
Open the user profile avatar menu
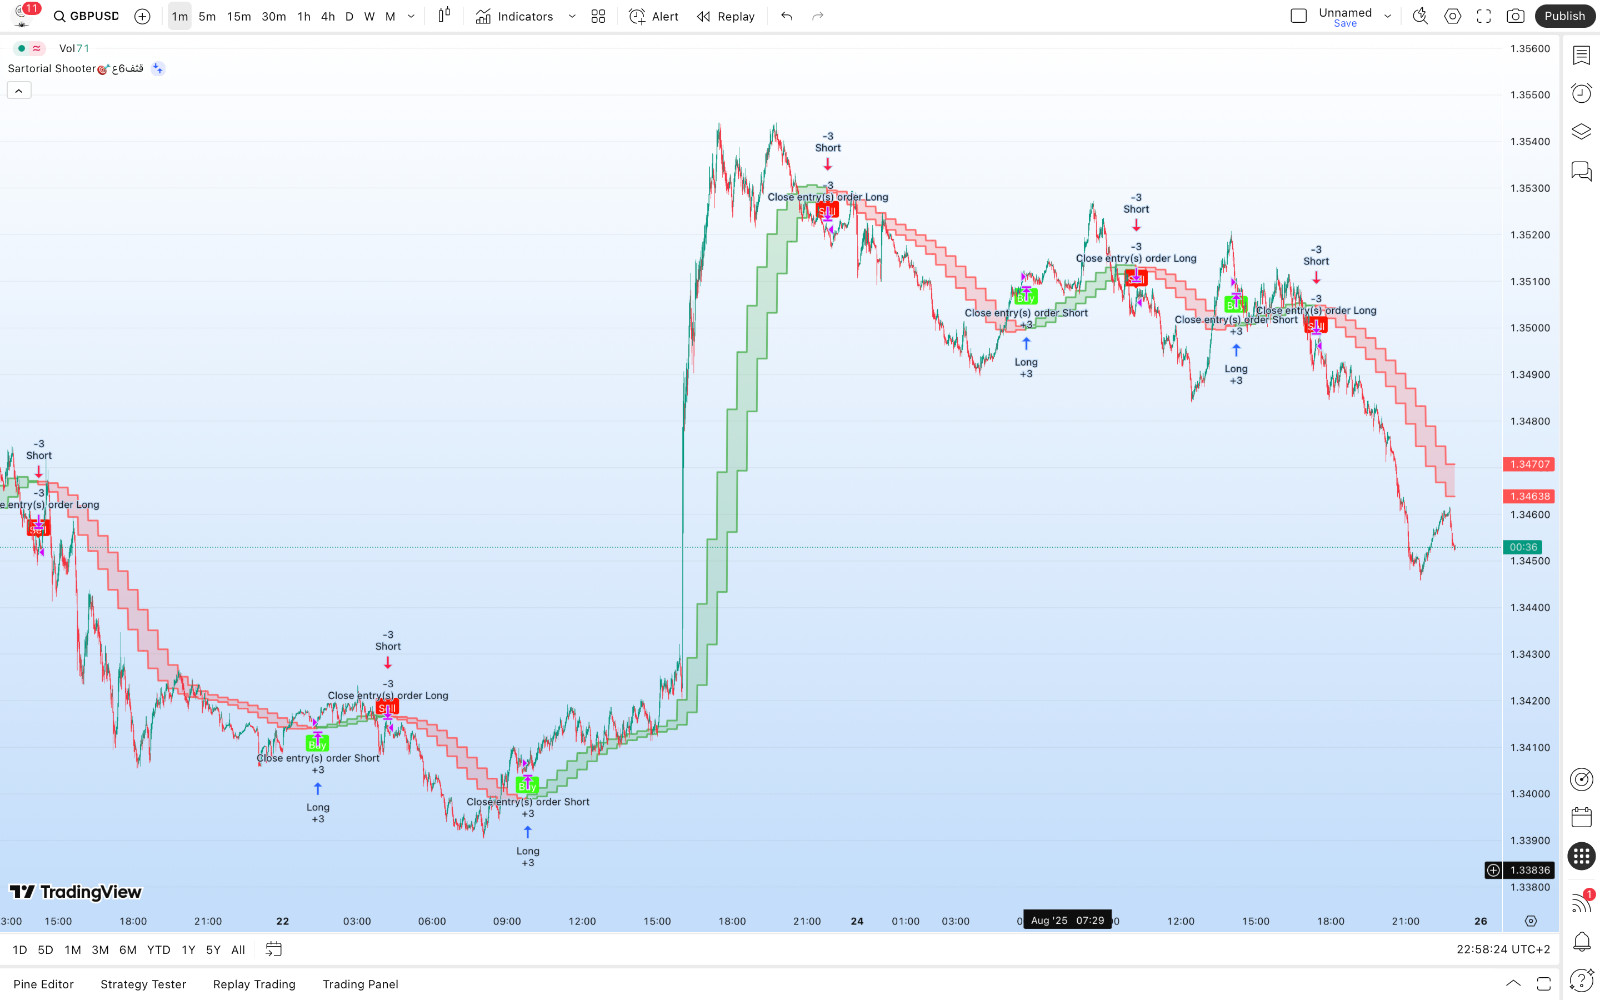click(x=23, y=15)
